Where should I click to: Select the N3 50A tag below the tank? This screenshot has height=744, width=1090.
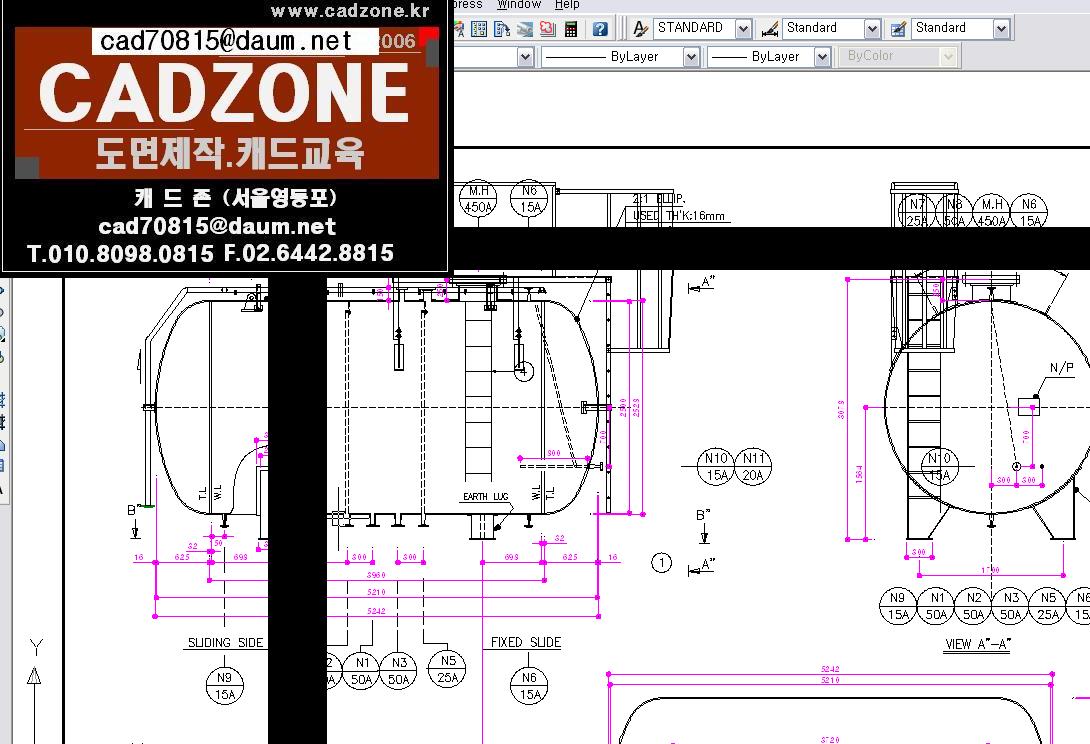tap(398, 671)
